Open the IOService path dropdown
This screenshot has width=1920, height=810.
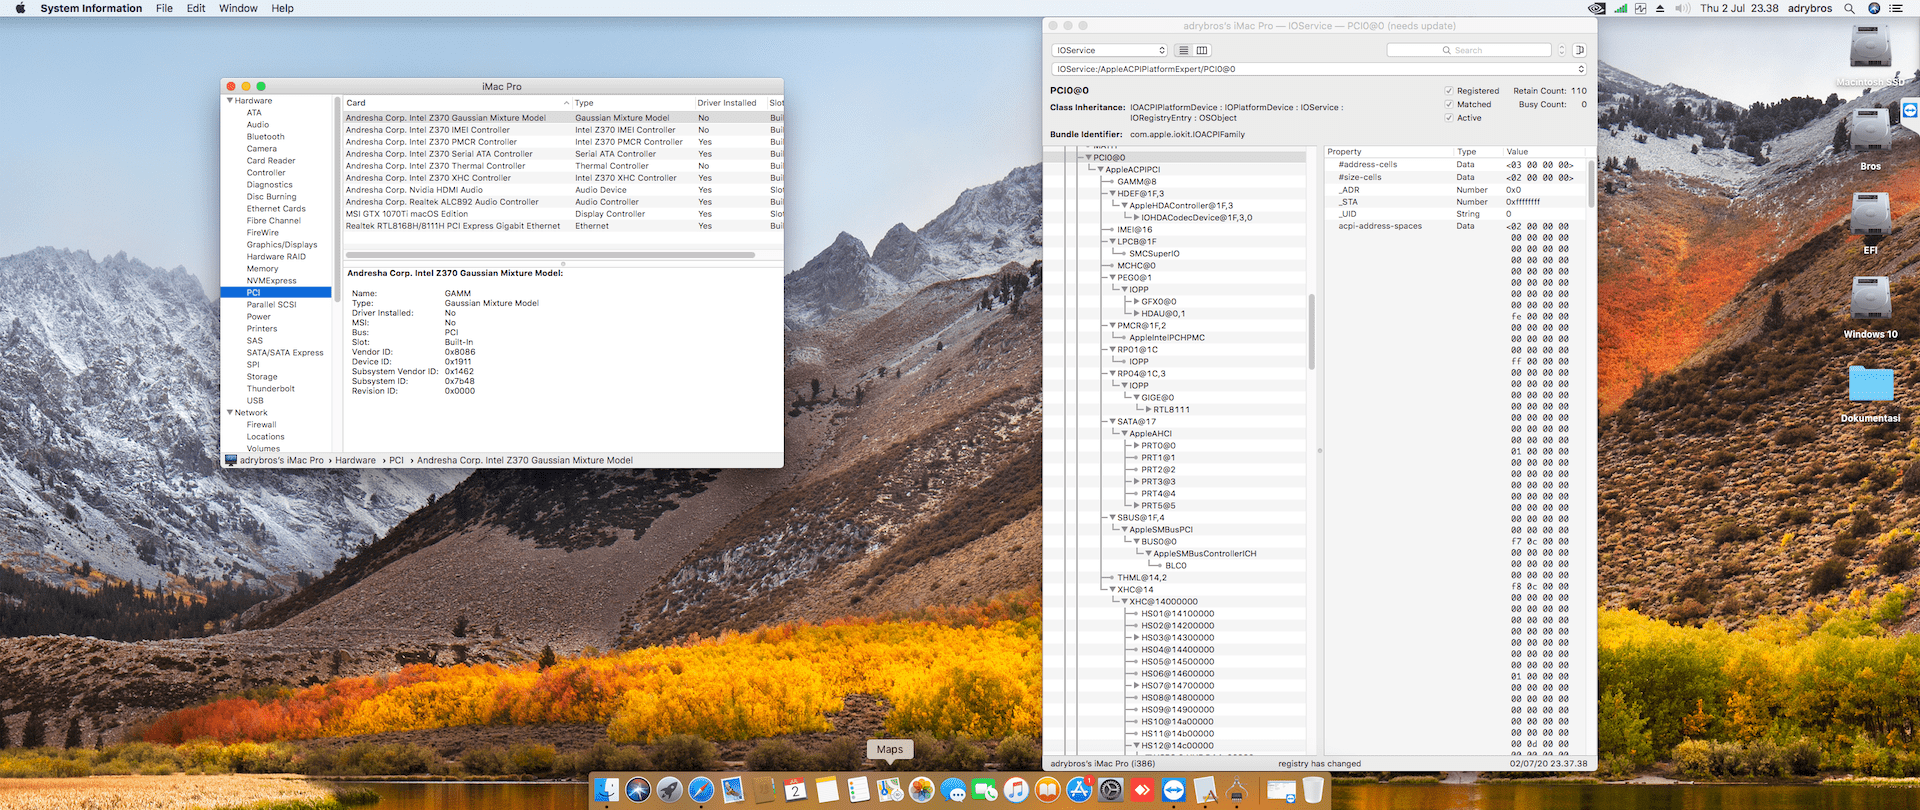[1319, 69]
